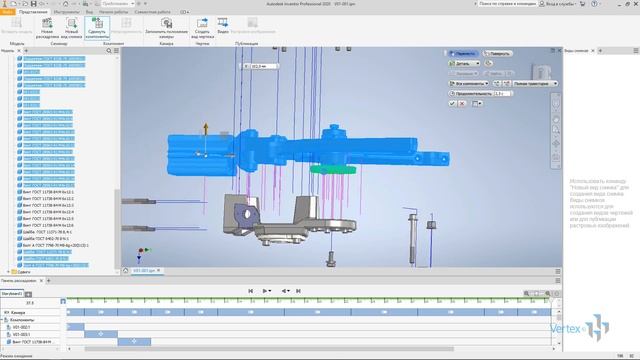Click the Home icon in quick access toolbar
The image size is (640, 360).
coord(65,4)
